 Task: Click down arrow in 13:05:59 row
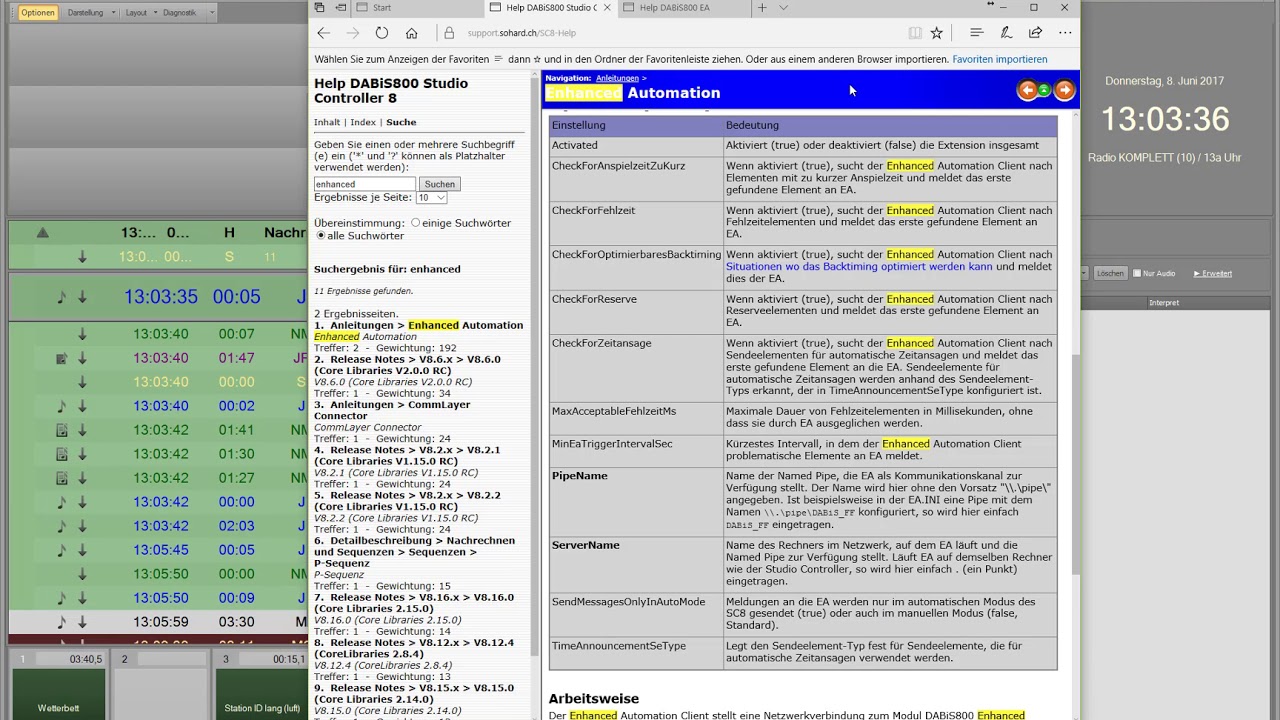tap(82, 622)
